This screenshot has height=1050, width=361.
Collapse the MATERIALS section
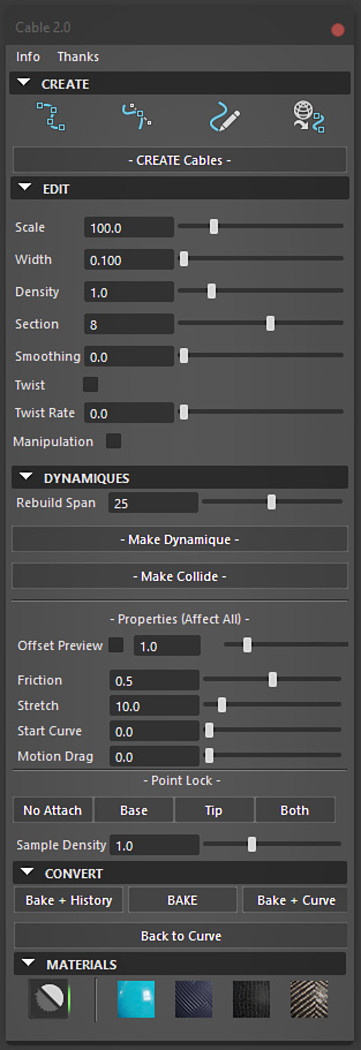coord(28,964)
